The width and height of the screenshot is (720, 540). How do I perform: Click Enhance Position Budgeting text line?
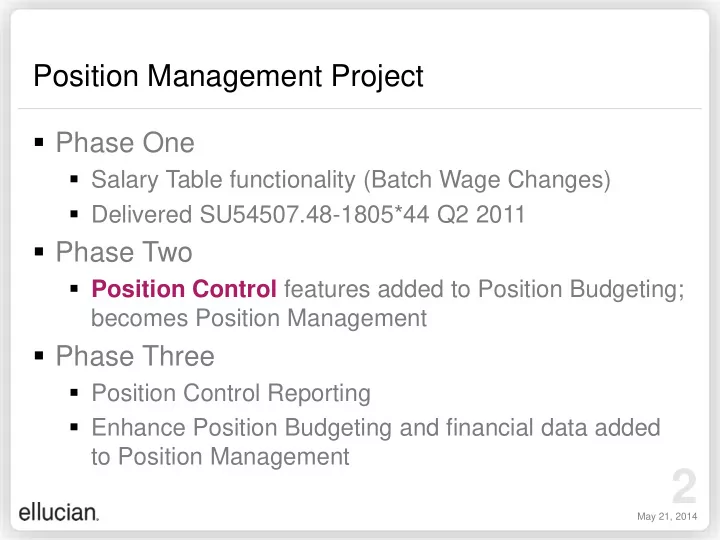click(x=376, y=428)
